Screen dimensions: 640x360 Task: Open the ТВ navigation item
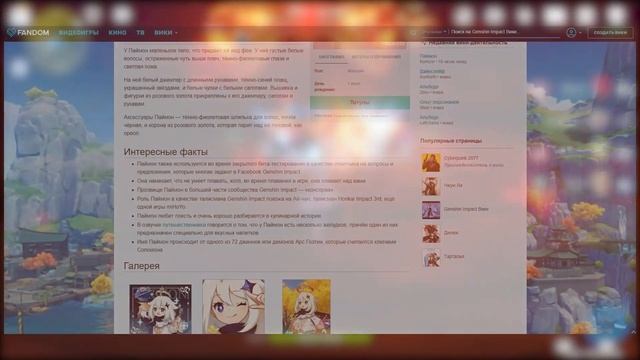140,32
